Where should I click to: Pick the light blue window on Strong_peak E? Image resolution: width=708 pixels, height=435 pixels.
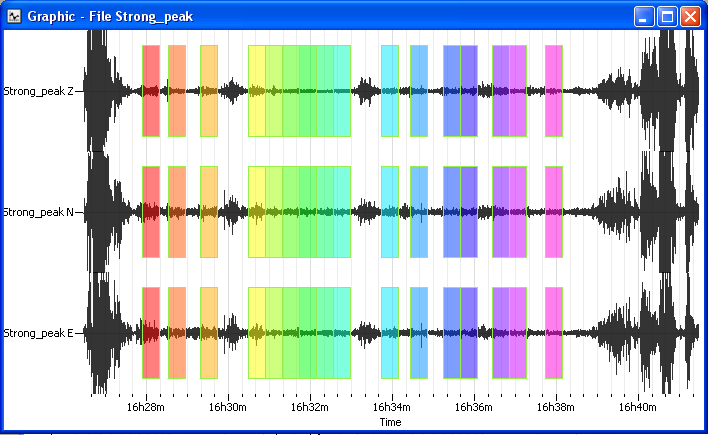(419, 333)
